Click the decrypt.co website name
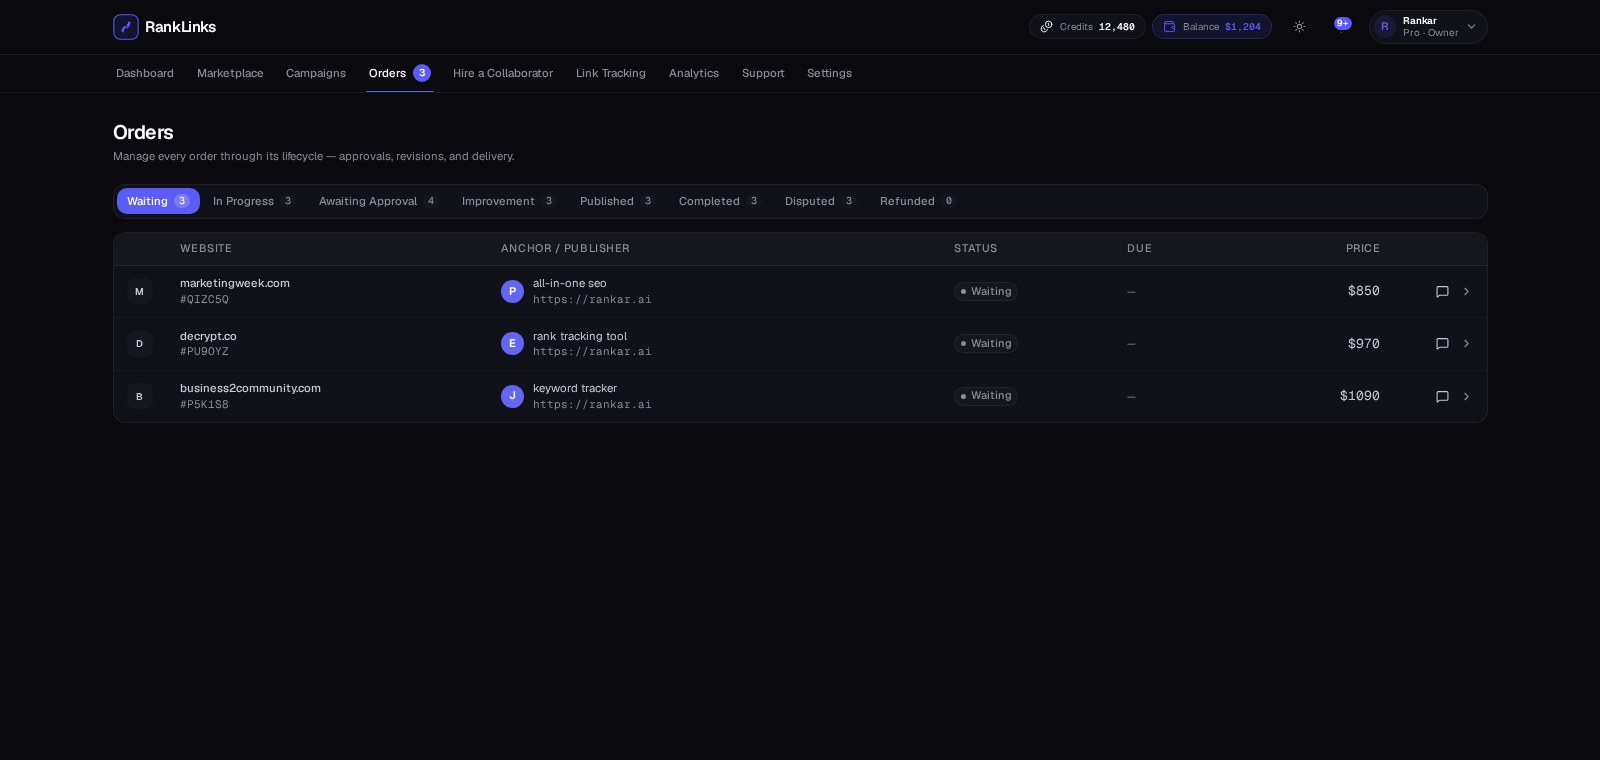This screenshot has height=760, width=1600. pyautogui.click(x=208, y=336)
